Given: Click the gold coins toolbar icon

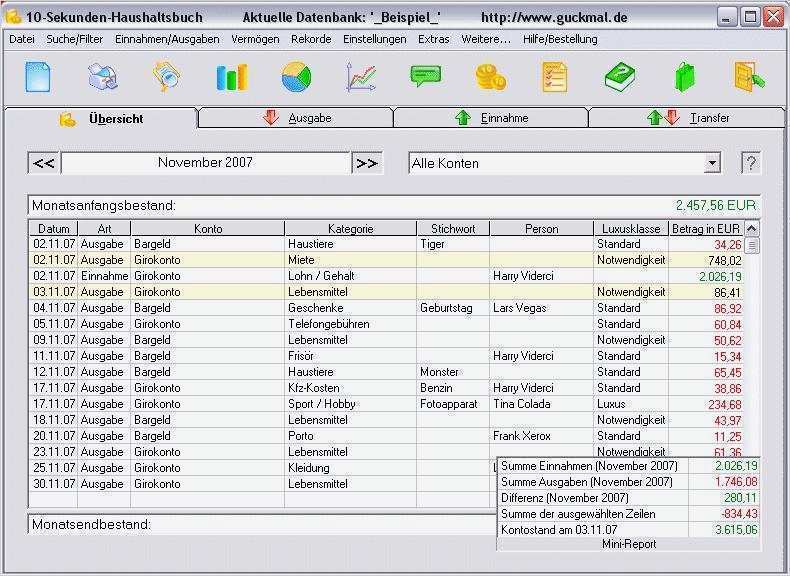Looking at the screenshot, I should point(491,77).
